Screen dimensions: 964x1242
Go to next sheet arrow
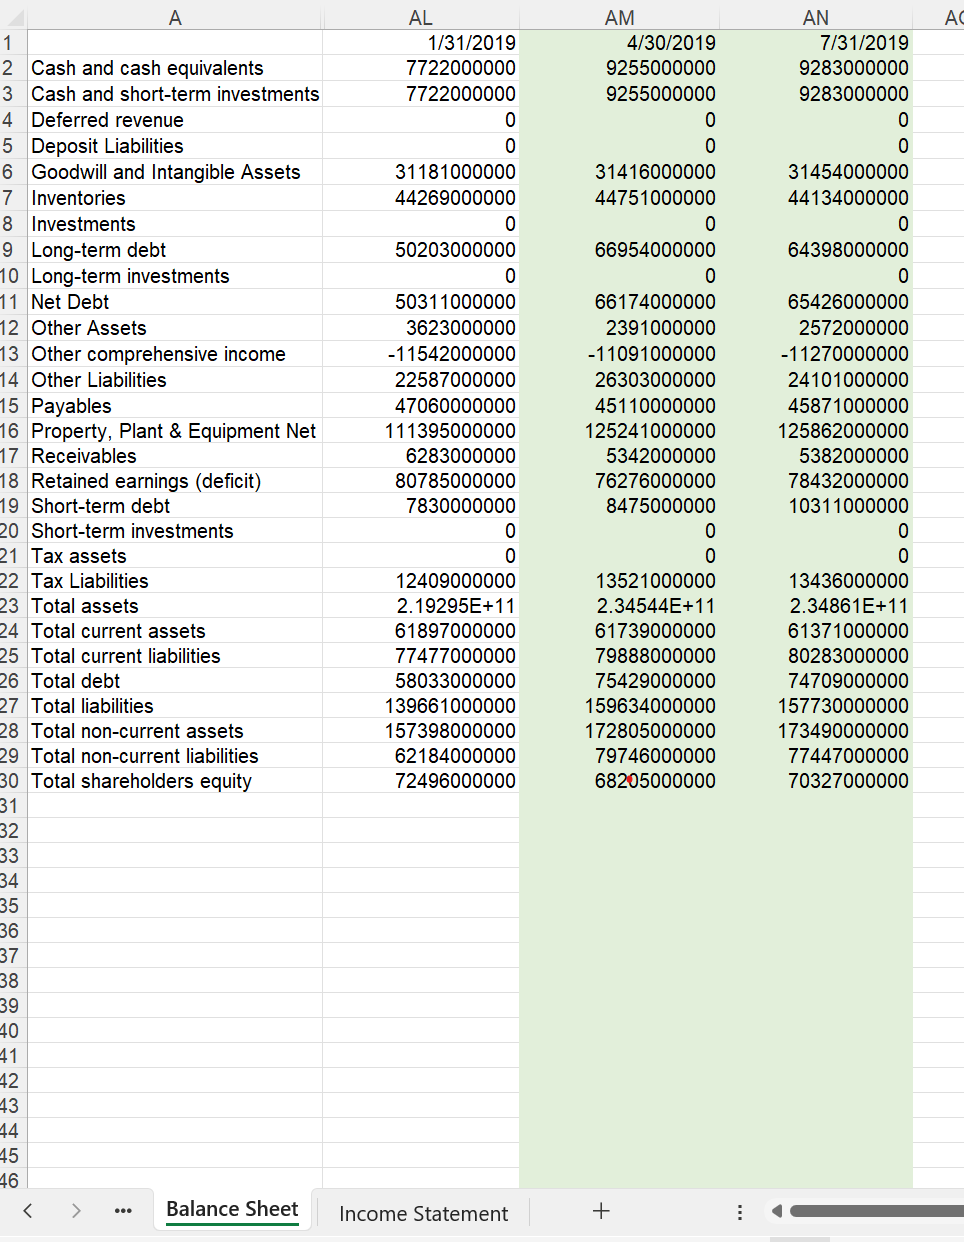tap(76, 1211)
